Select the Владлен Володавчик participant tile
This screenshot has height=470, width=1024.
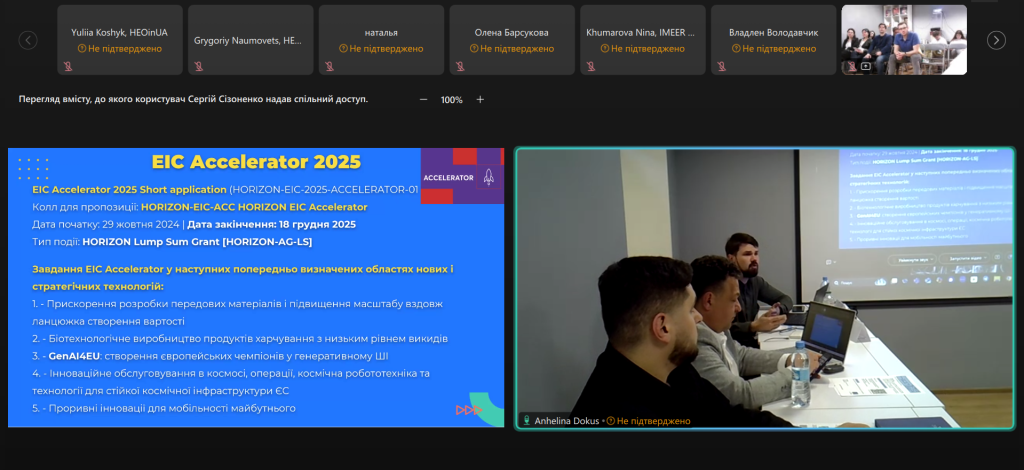[x=773, y=40]
